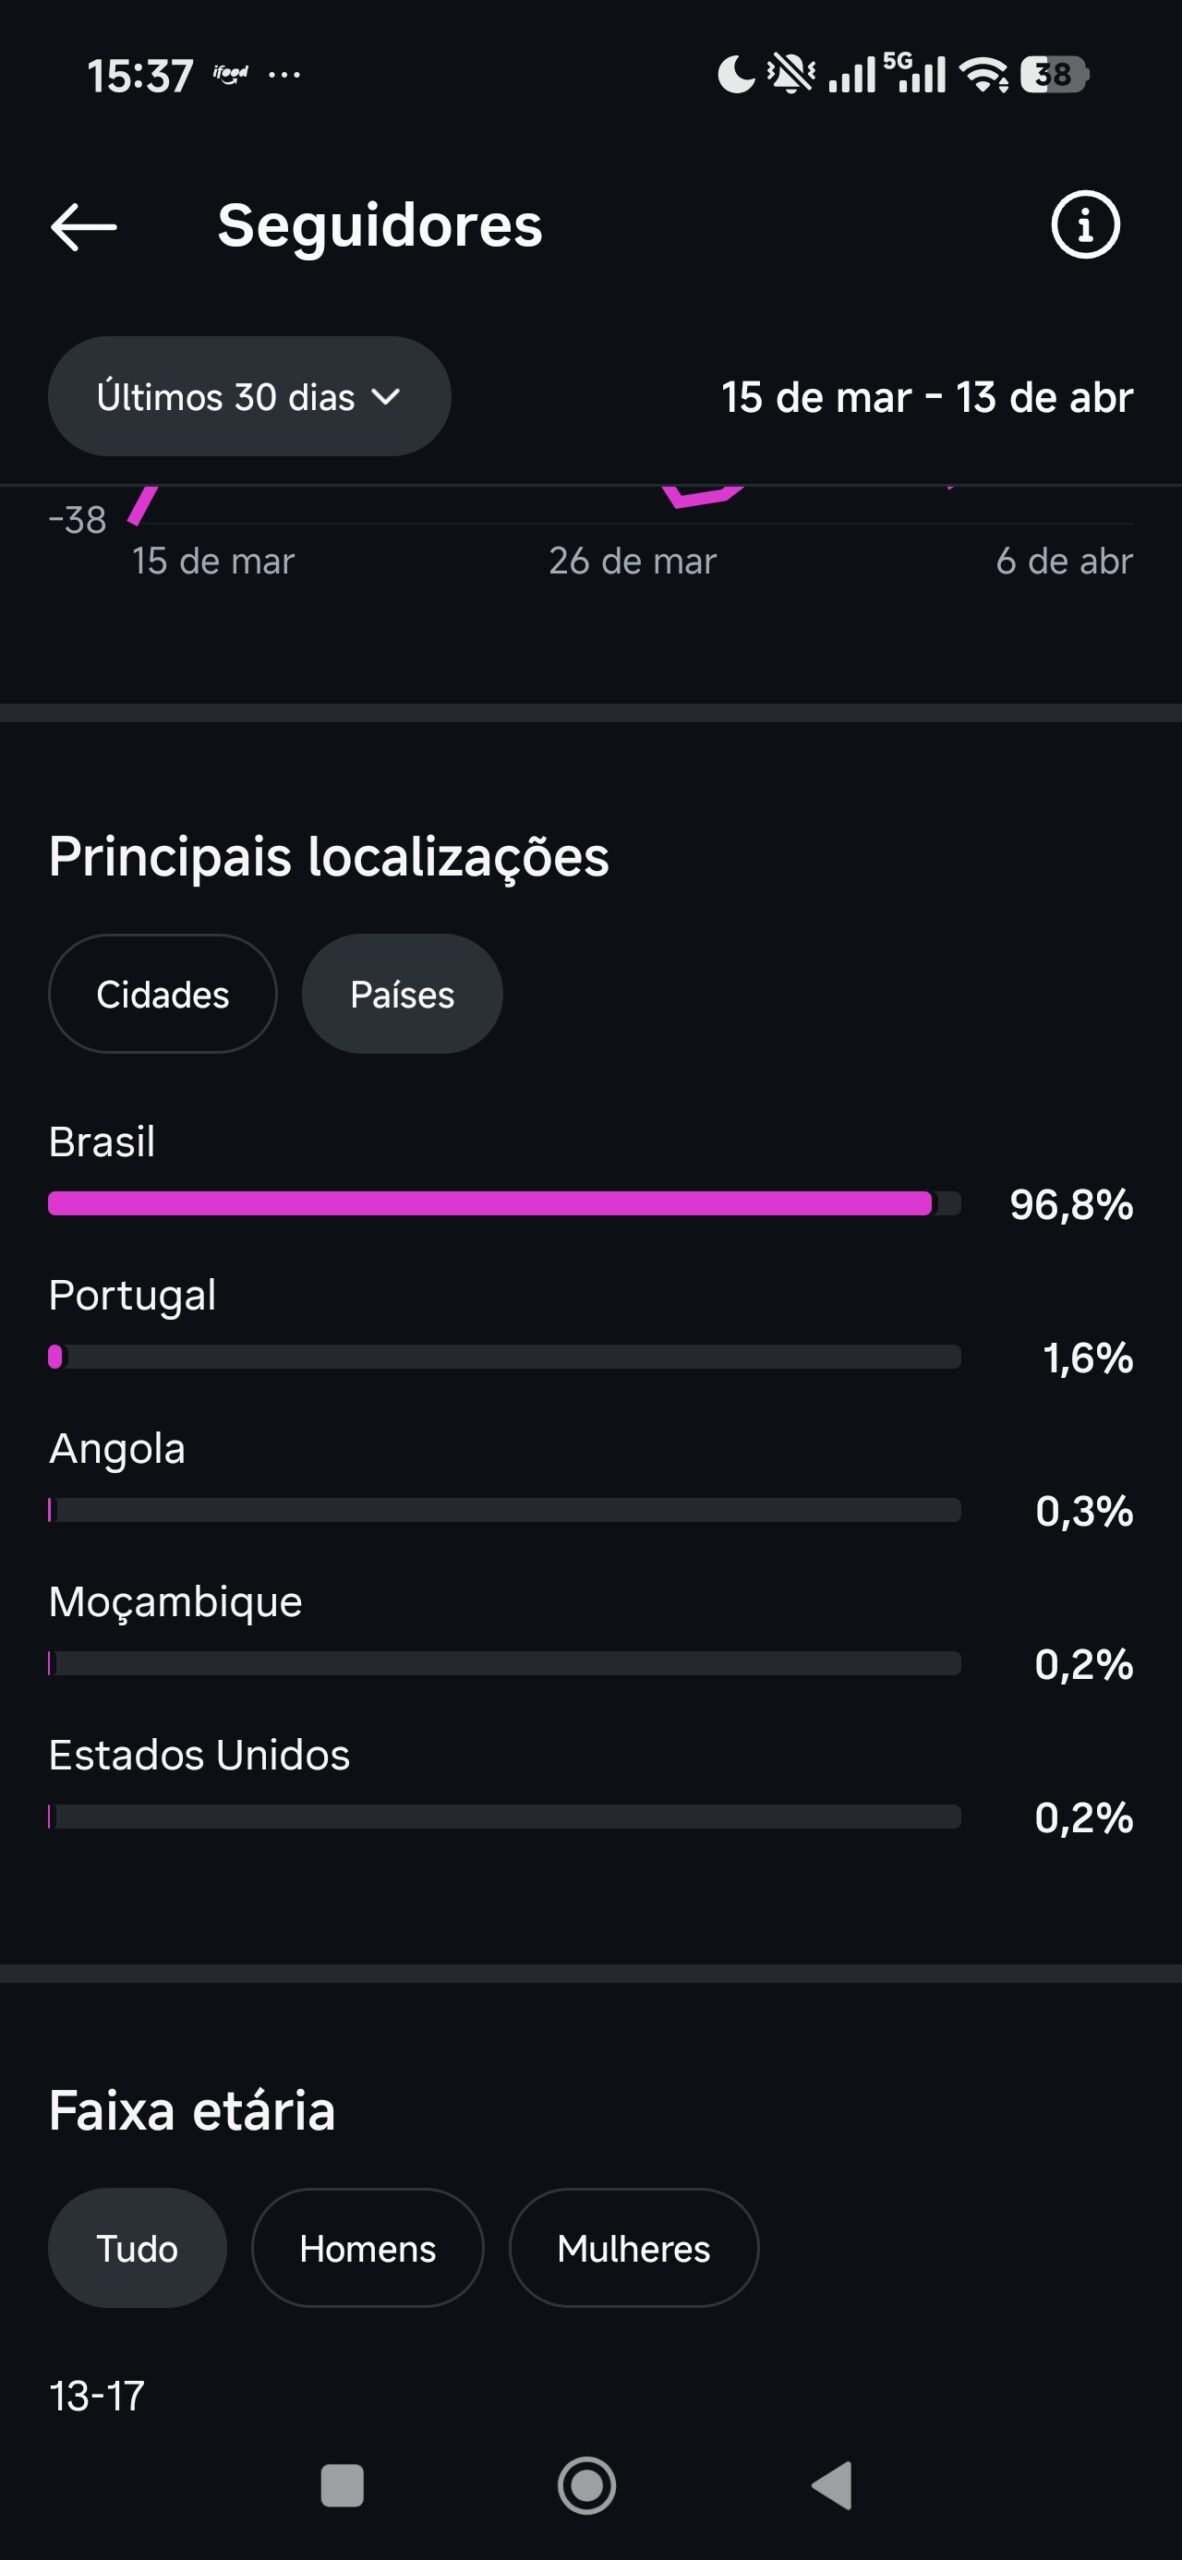Tap the Android back triangle button
This screenshot has height=2560, width=1182.
coord(833,2485)
